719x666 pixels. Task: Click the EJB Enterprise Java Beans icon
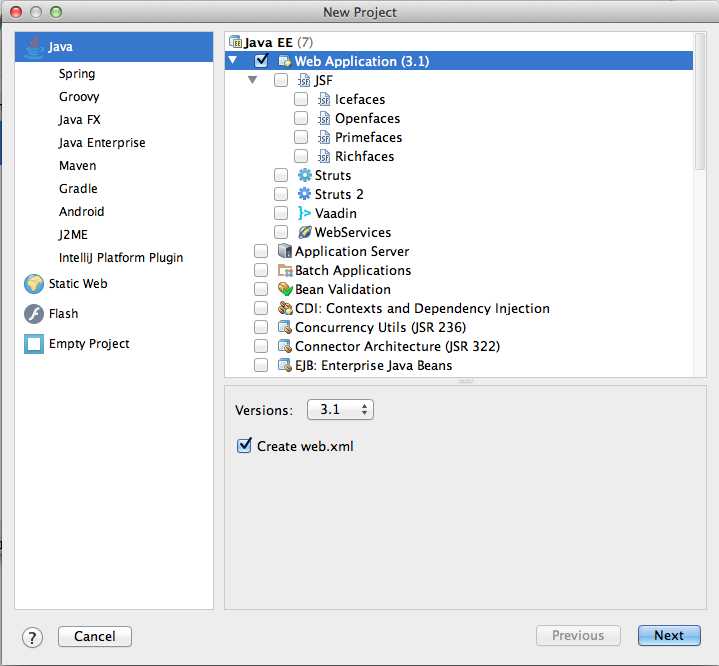285,366
